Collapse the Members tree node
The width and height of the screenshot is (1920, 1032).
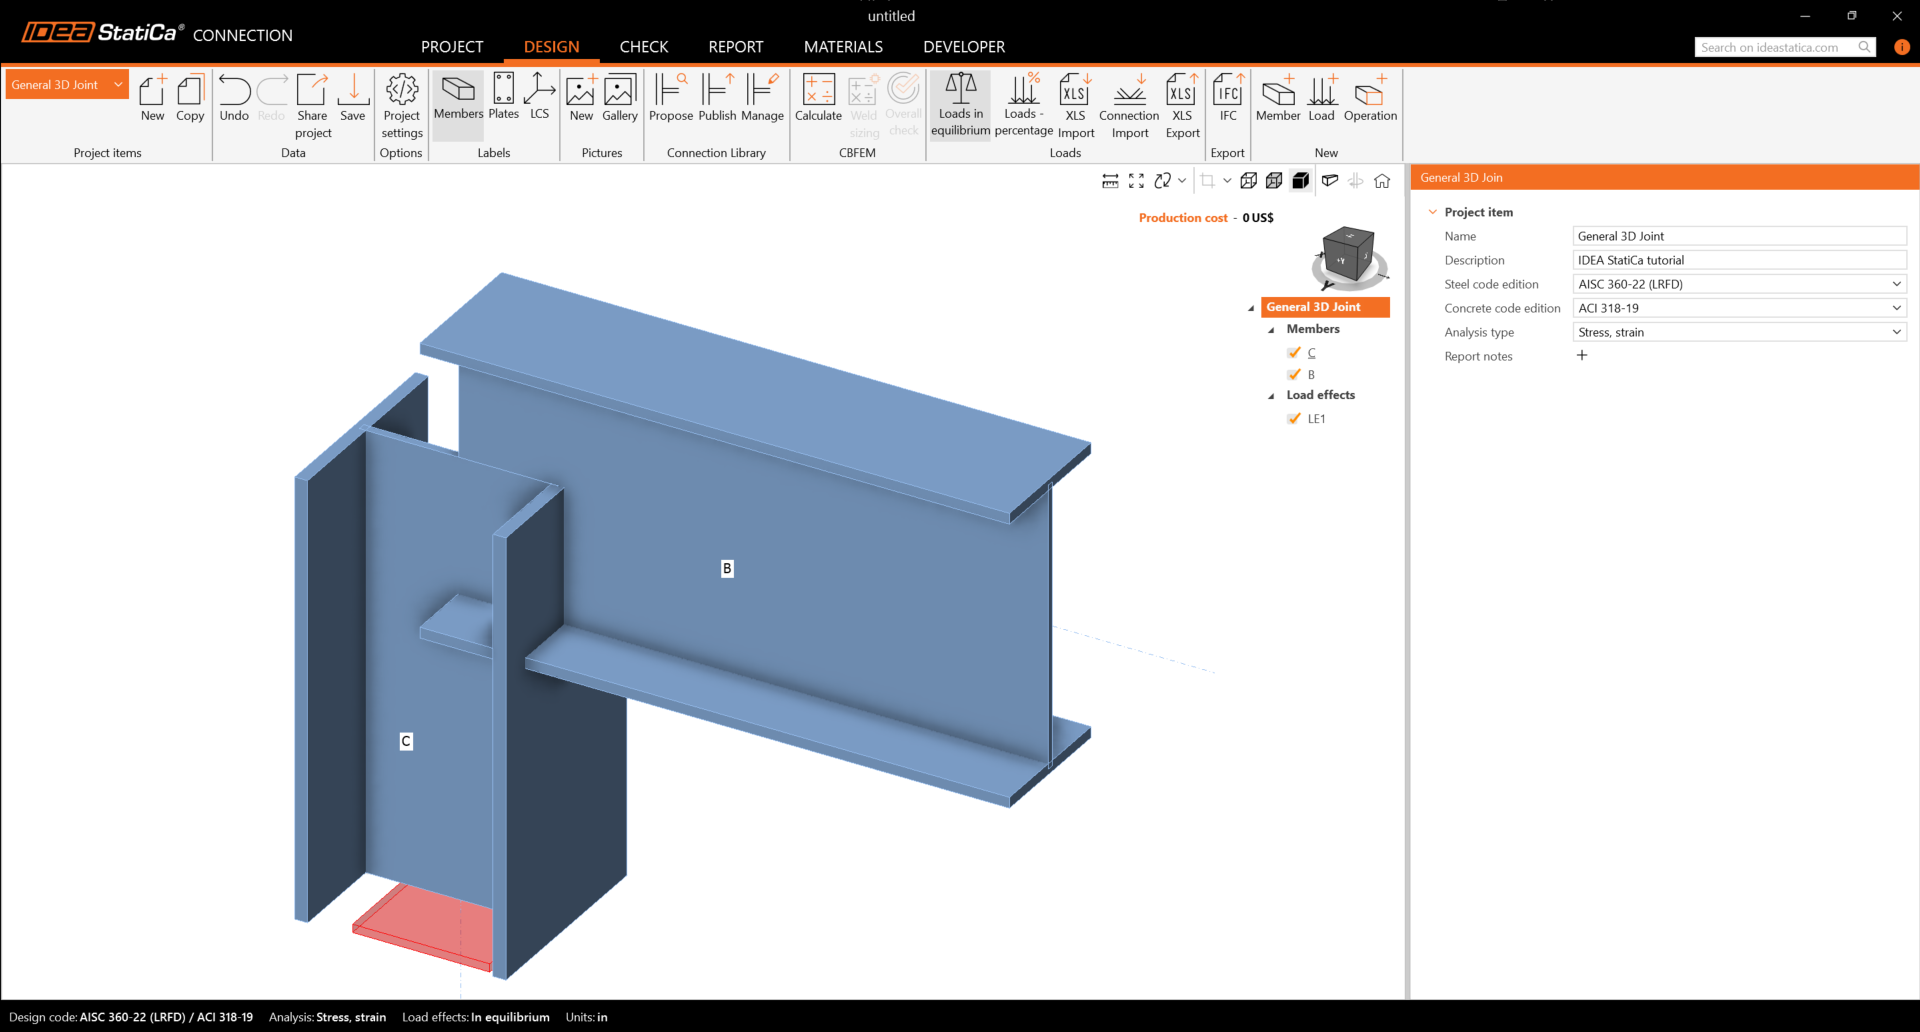tap(1271, 330)
